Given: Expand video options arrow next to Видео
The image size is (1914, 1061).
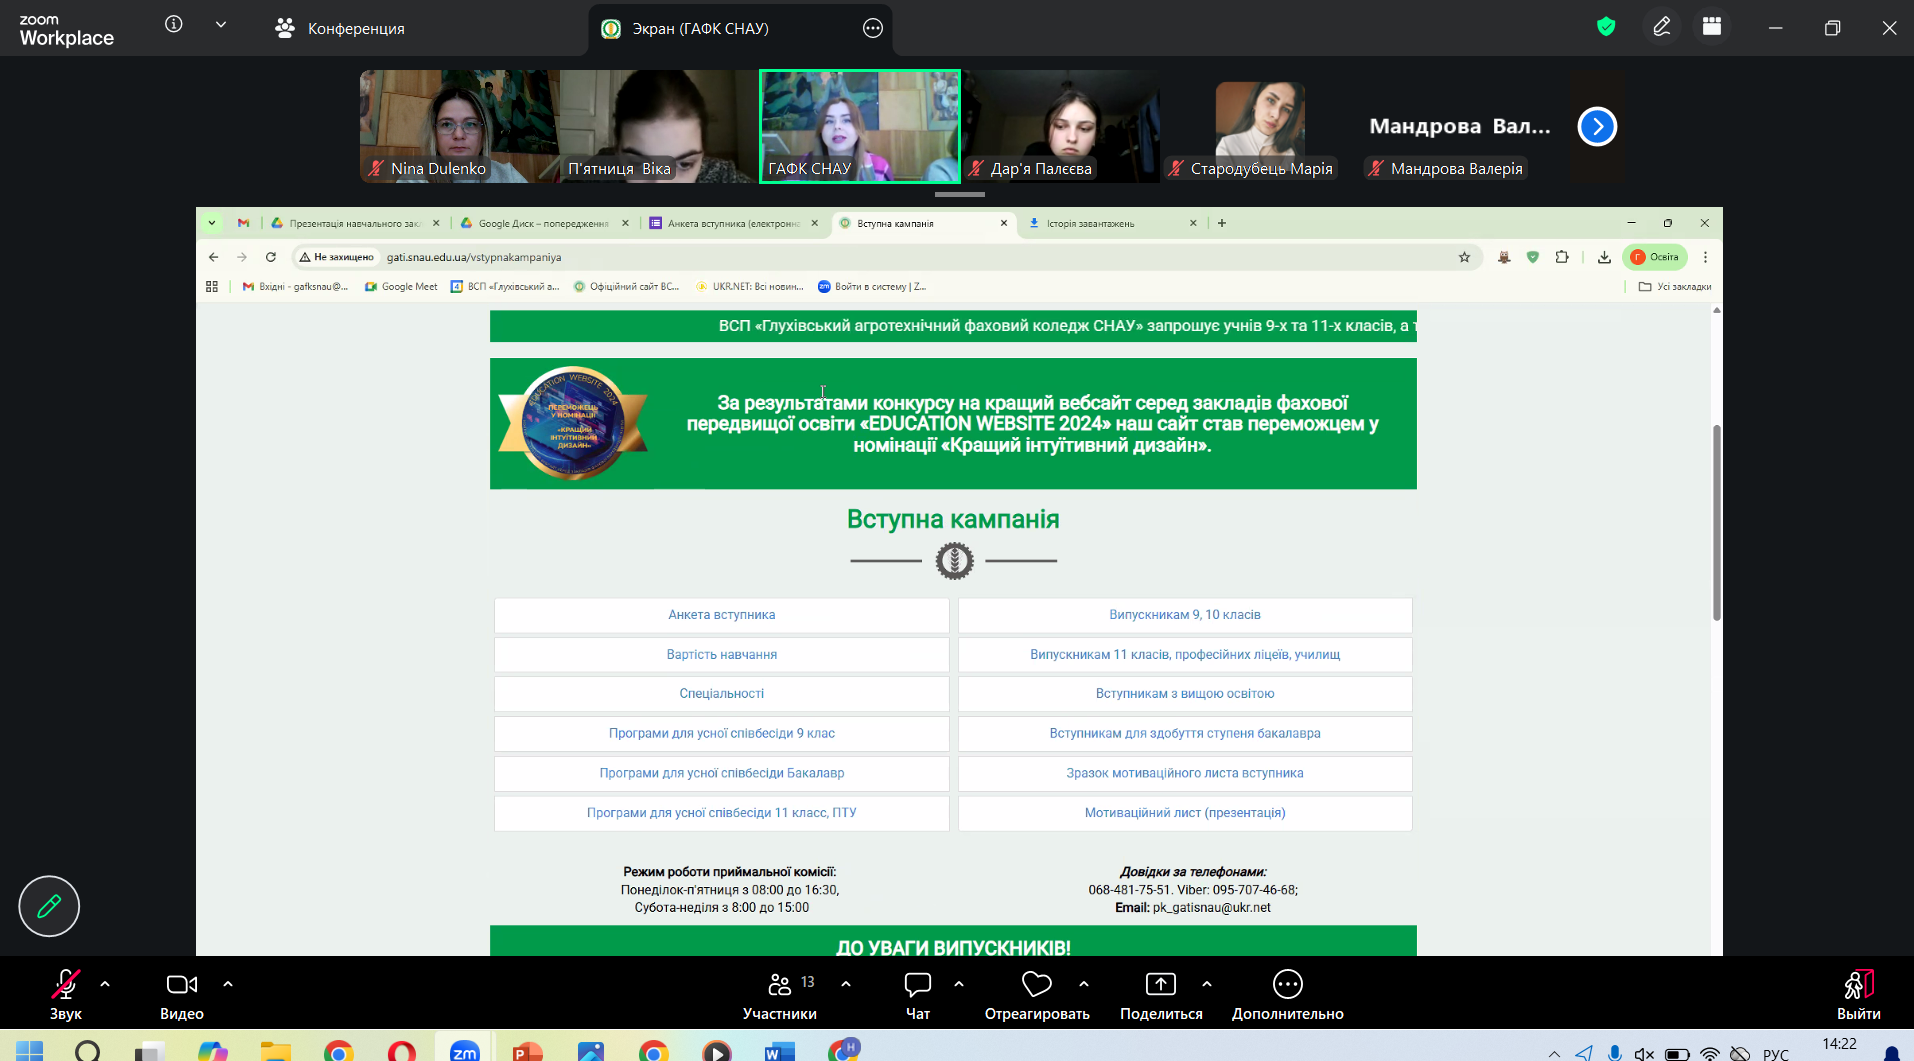Looking at the screenshot, I should click(228, 984).
